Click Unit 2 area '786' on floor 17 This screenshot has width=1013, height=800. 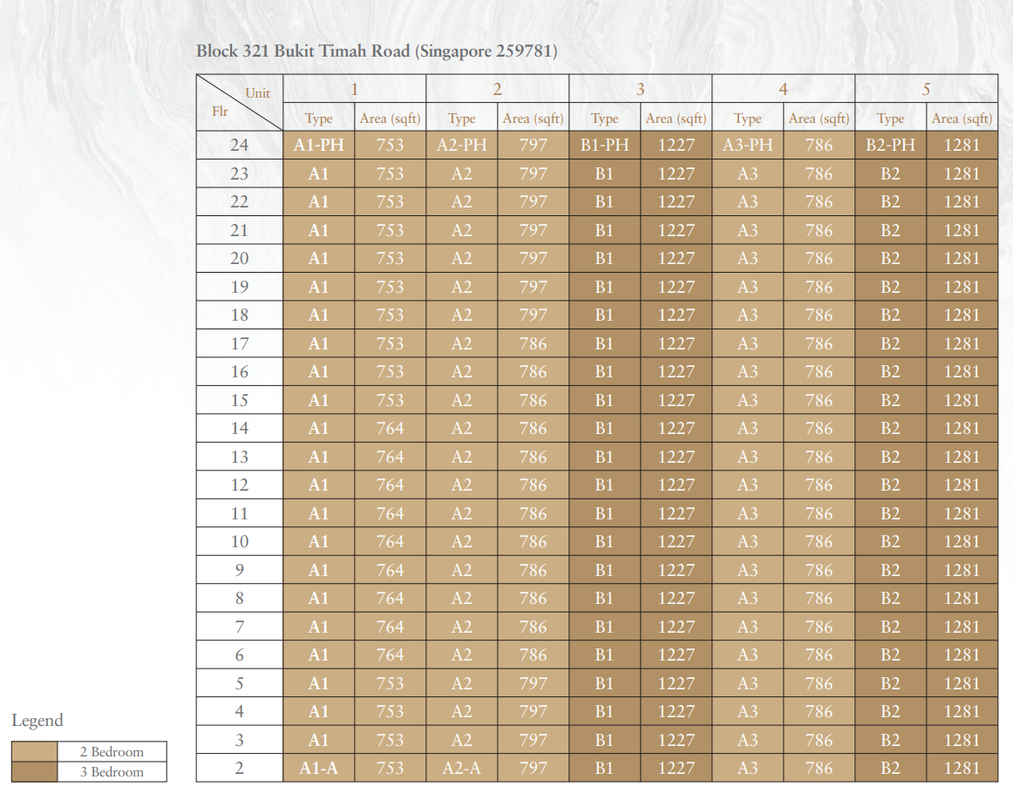pyautogui.click(x=533, y=343)
